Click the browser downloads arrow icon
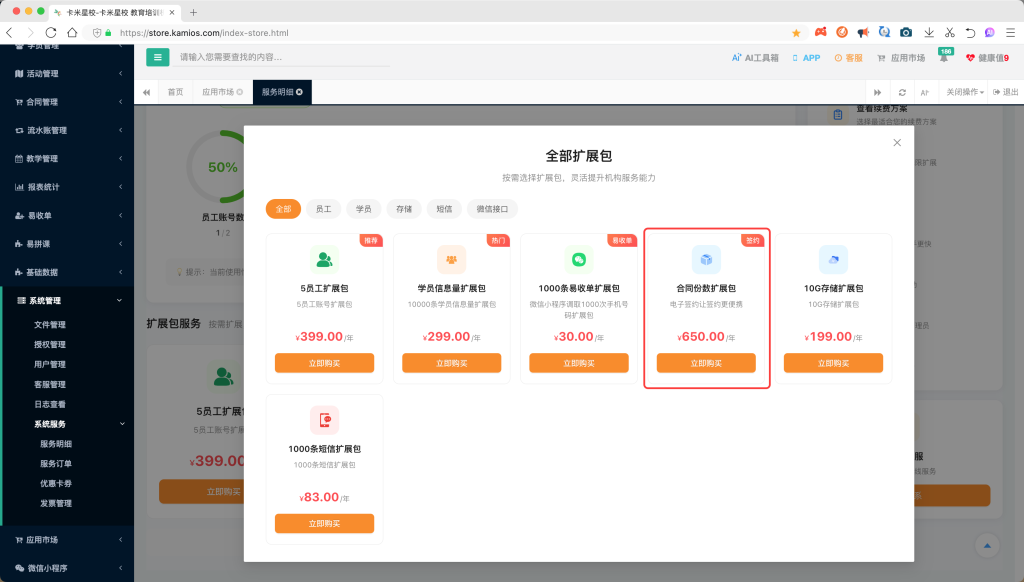Screen dimensions: 1024x582 click(929, 33)
